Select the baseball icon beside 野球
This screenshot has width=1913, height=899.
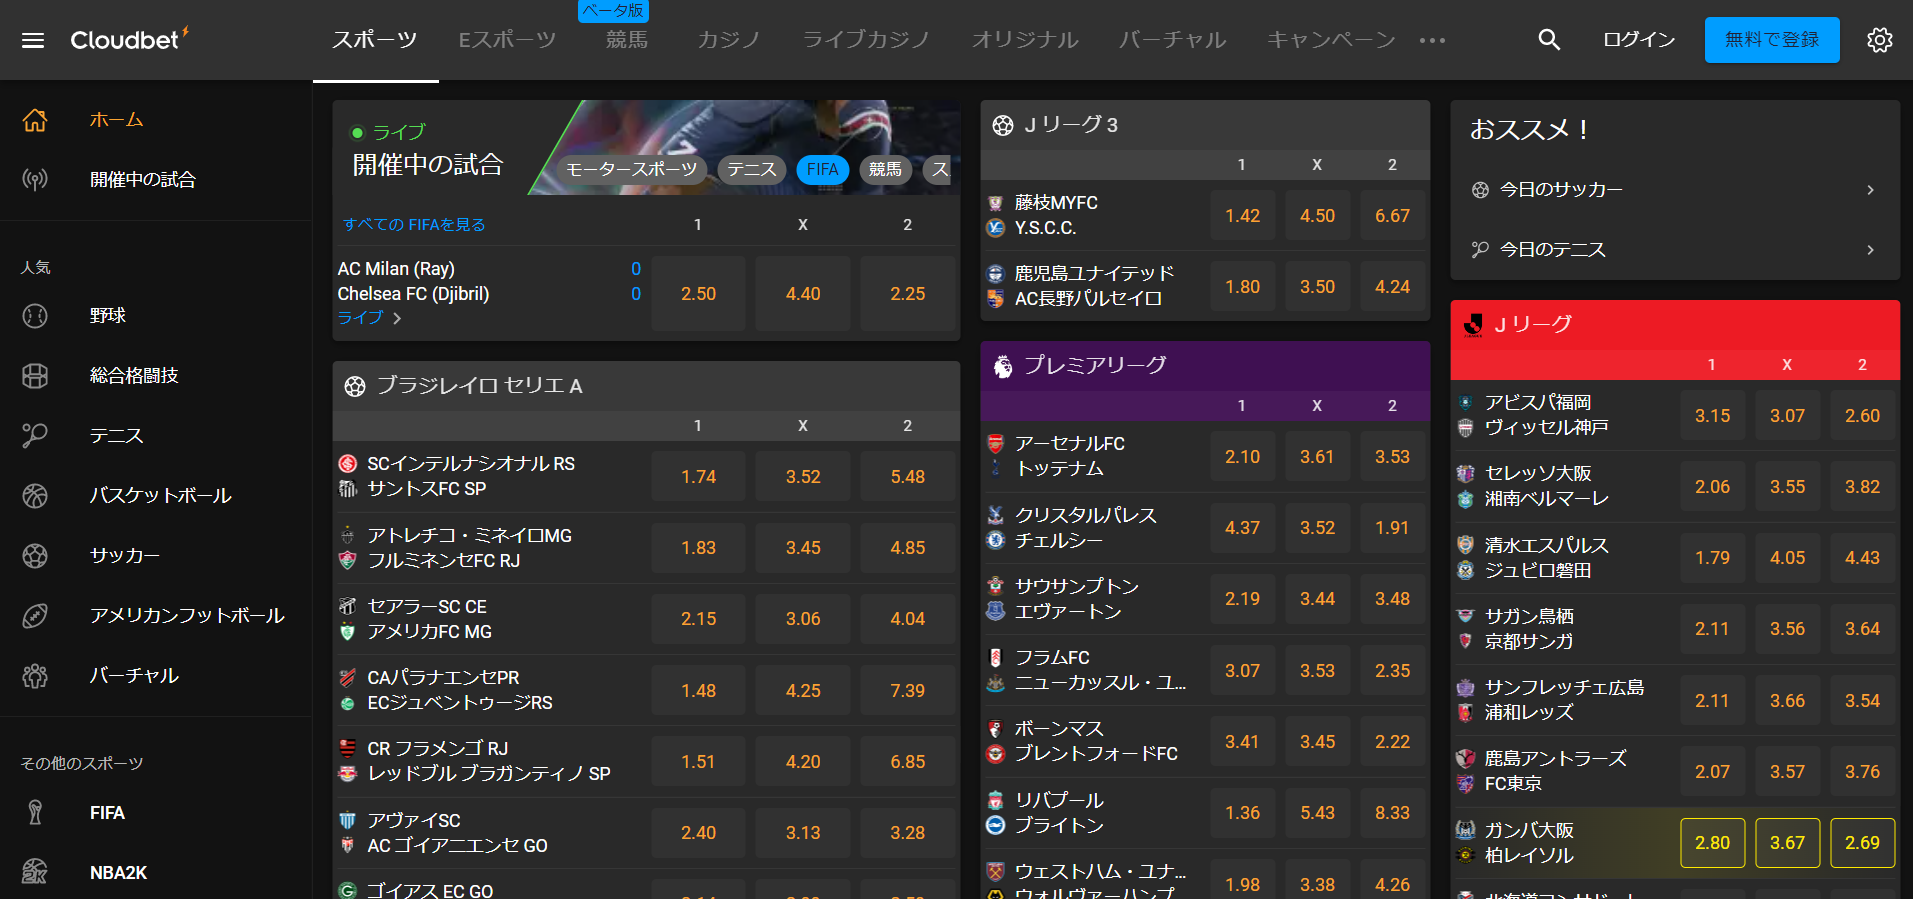click(35, 316)
